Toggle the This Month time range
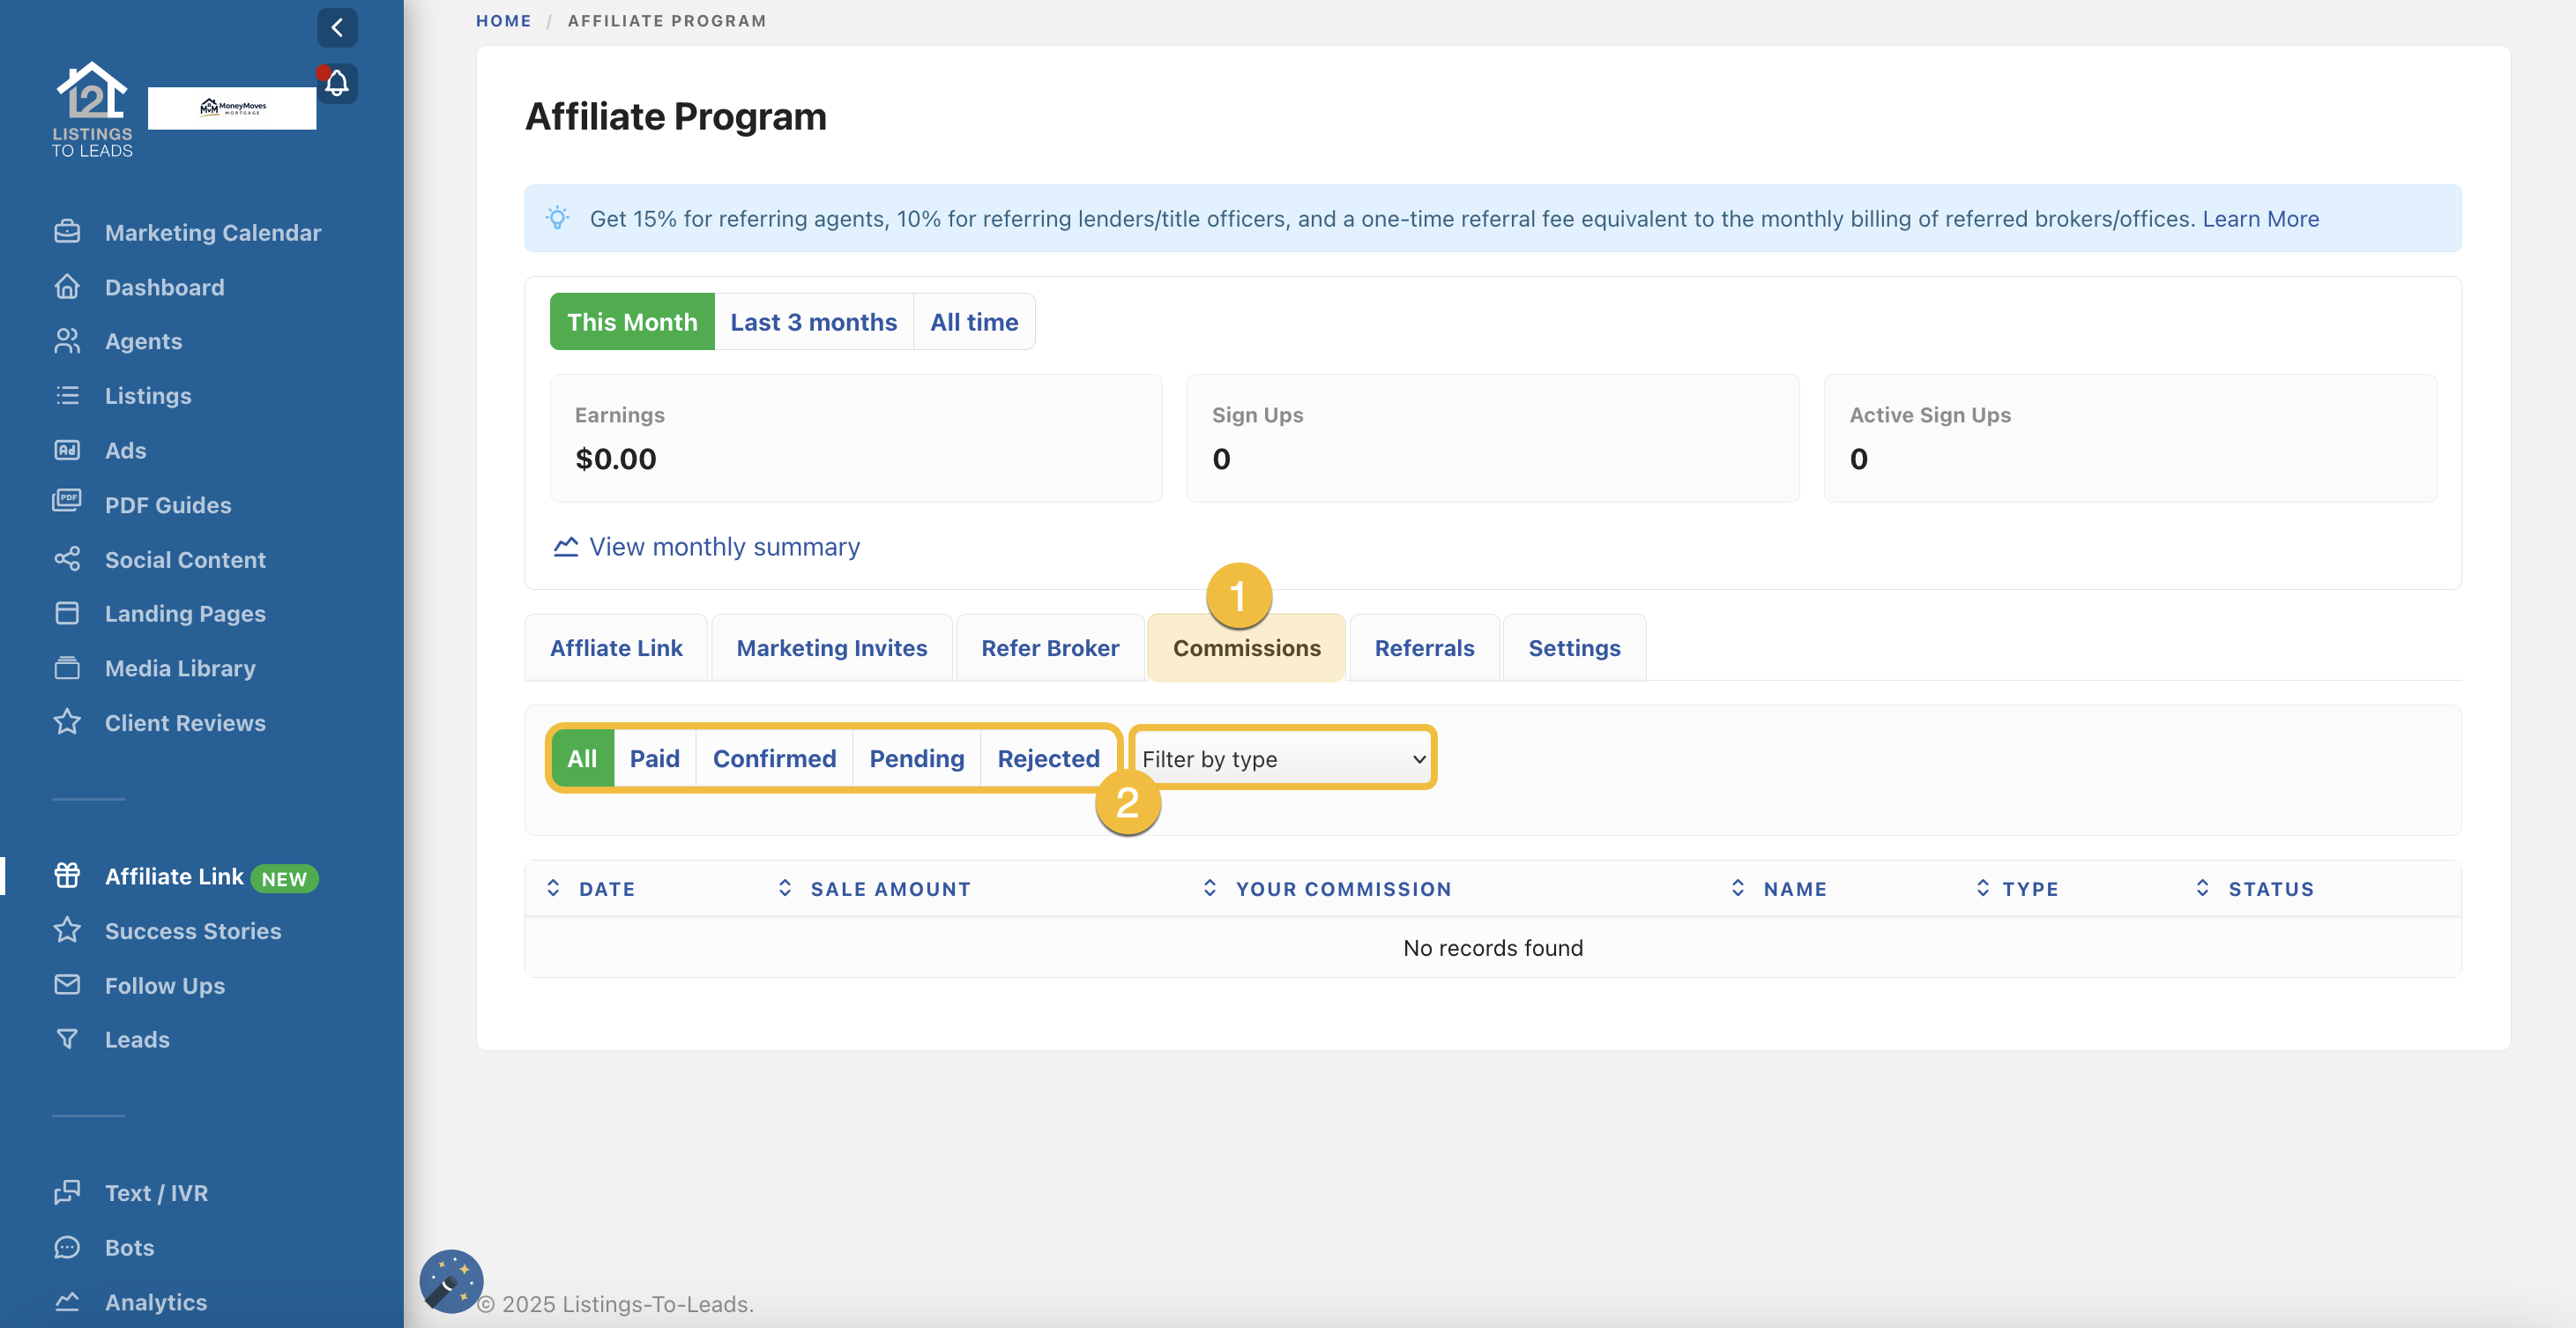2576x1328 pixels. (x=632, y=322)
